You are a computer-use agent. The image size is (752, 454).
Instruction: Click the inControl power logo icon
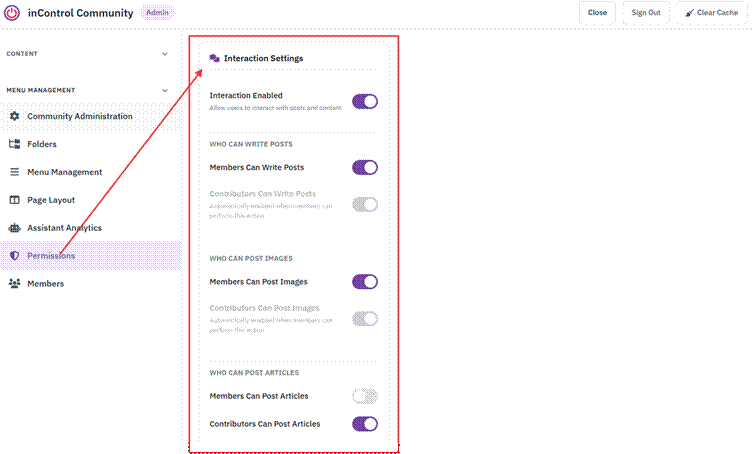click(12, 13)
